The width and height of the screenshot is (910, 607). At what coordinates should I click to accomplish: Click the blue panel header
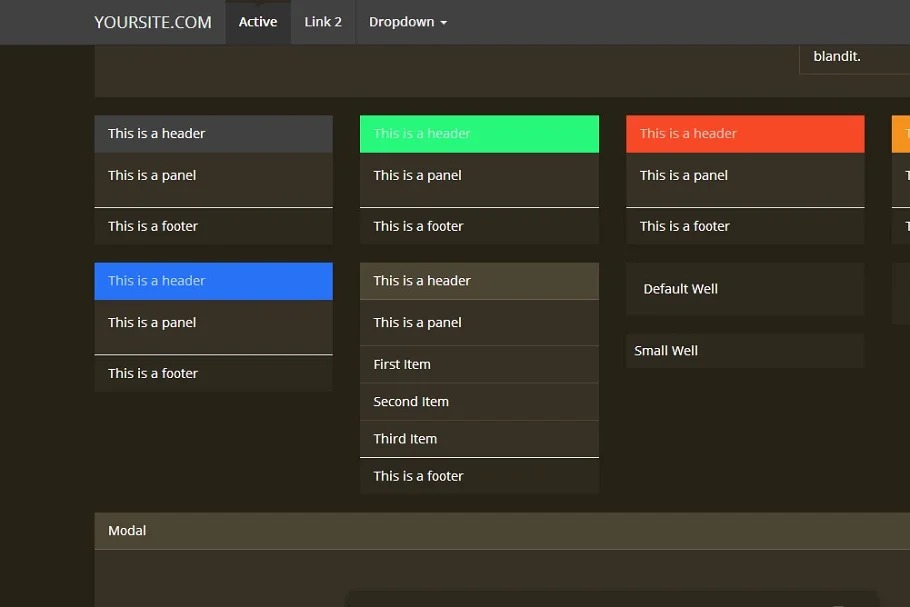tap(213, 281)
